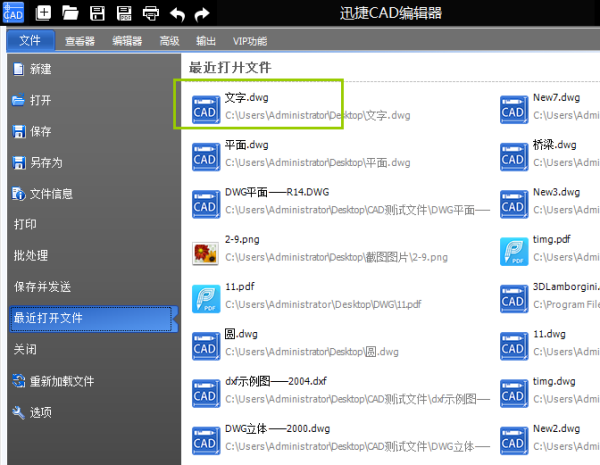Viewport: 600px width, 465px height.
Task: Click the save-as-PDF floppy icon in title bar
Action: coord(124,13)
